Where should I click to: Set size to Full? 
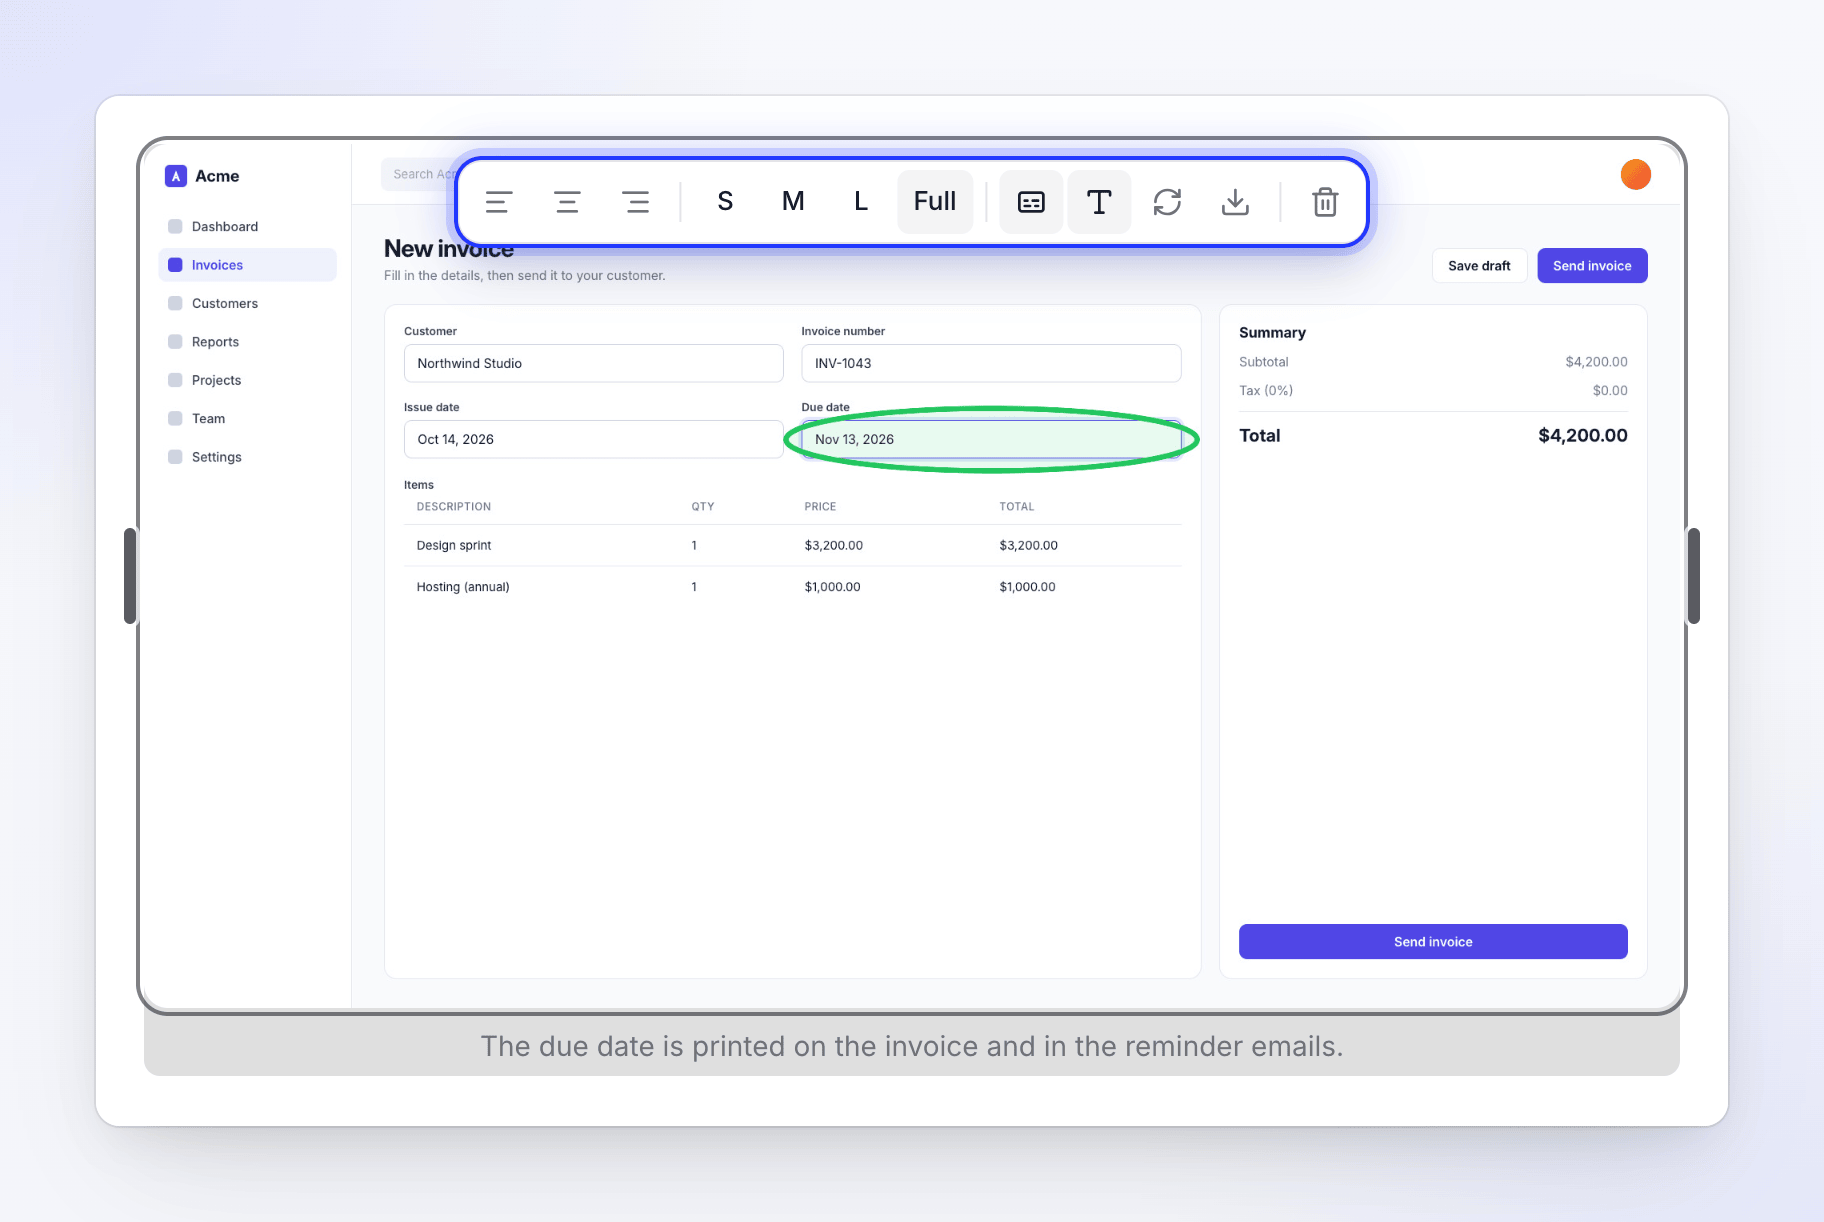point(935,202)
